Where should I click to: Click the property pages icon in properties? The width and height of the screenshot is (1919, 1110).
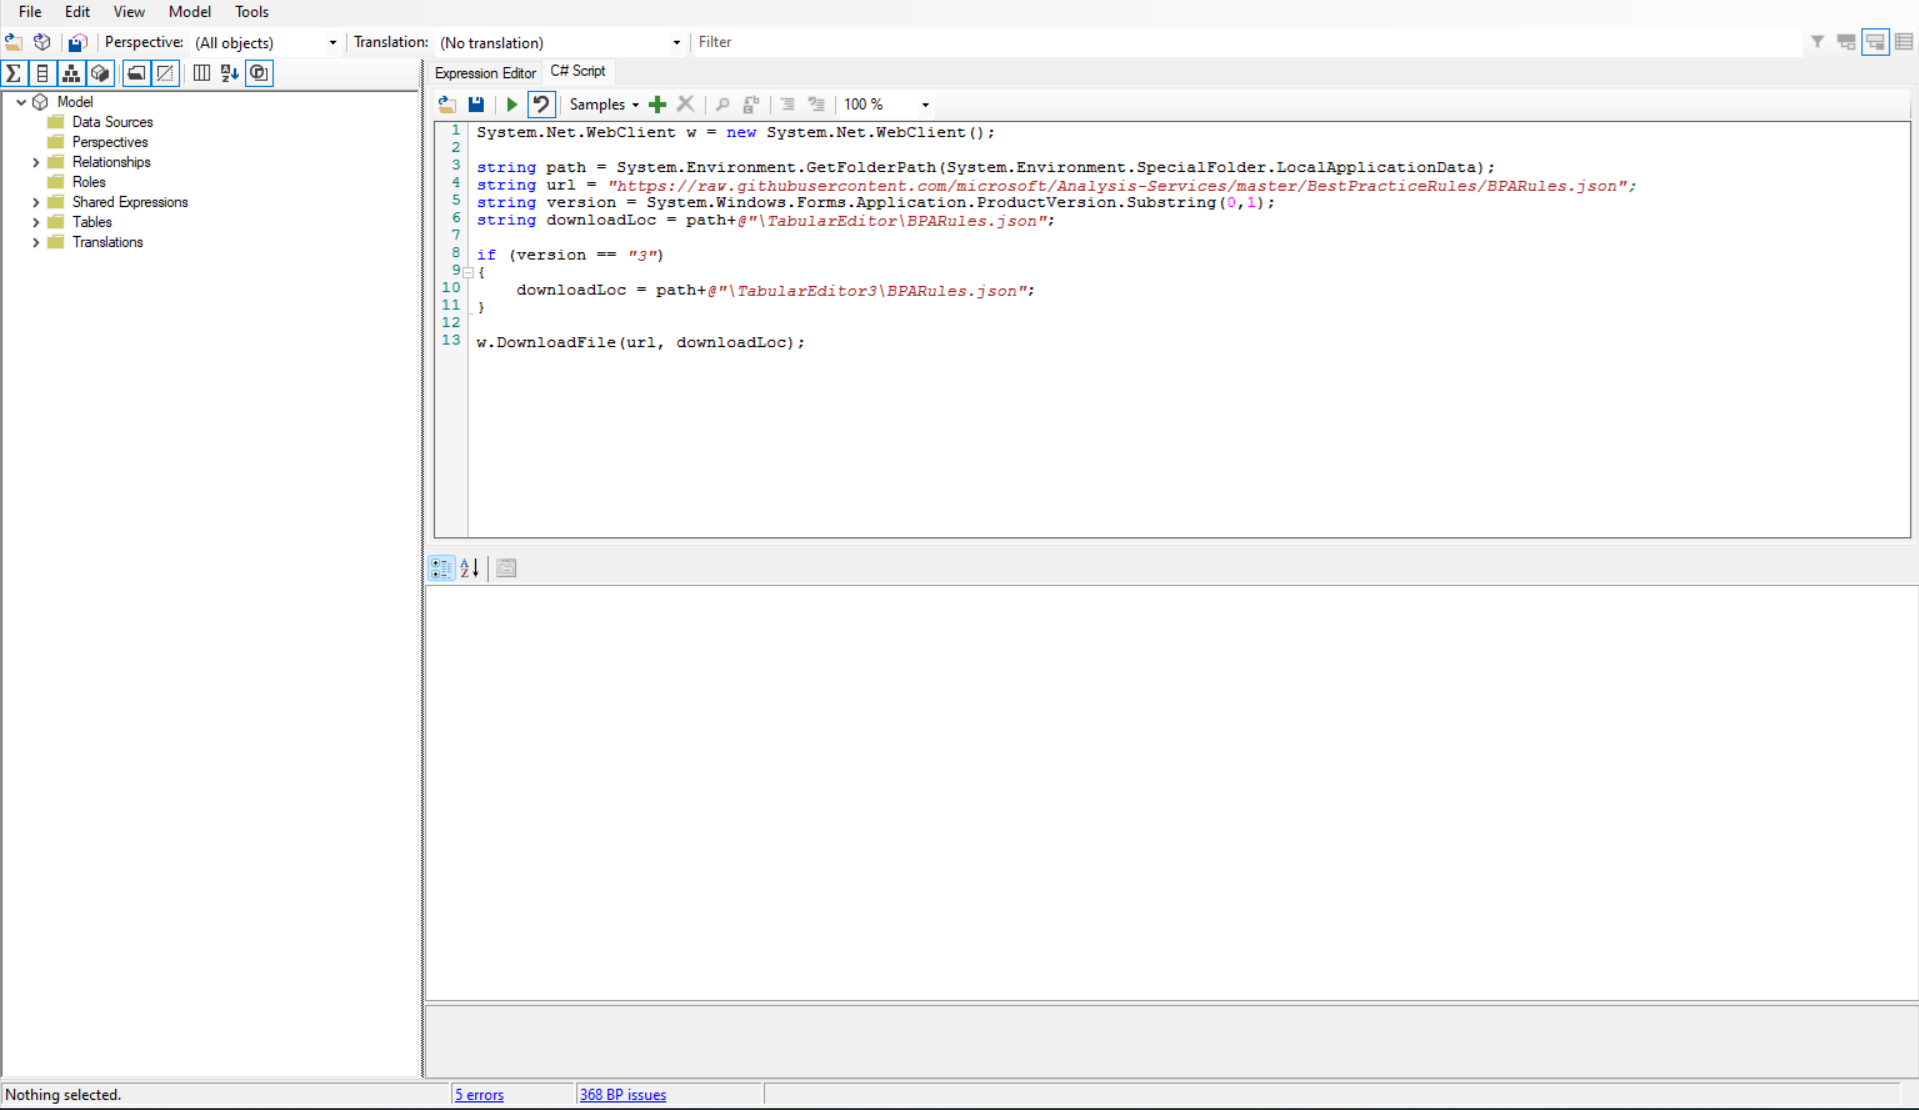coord(506,568)
